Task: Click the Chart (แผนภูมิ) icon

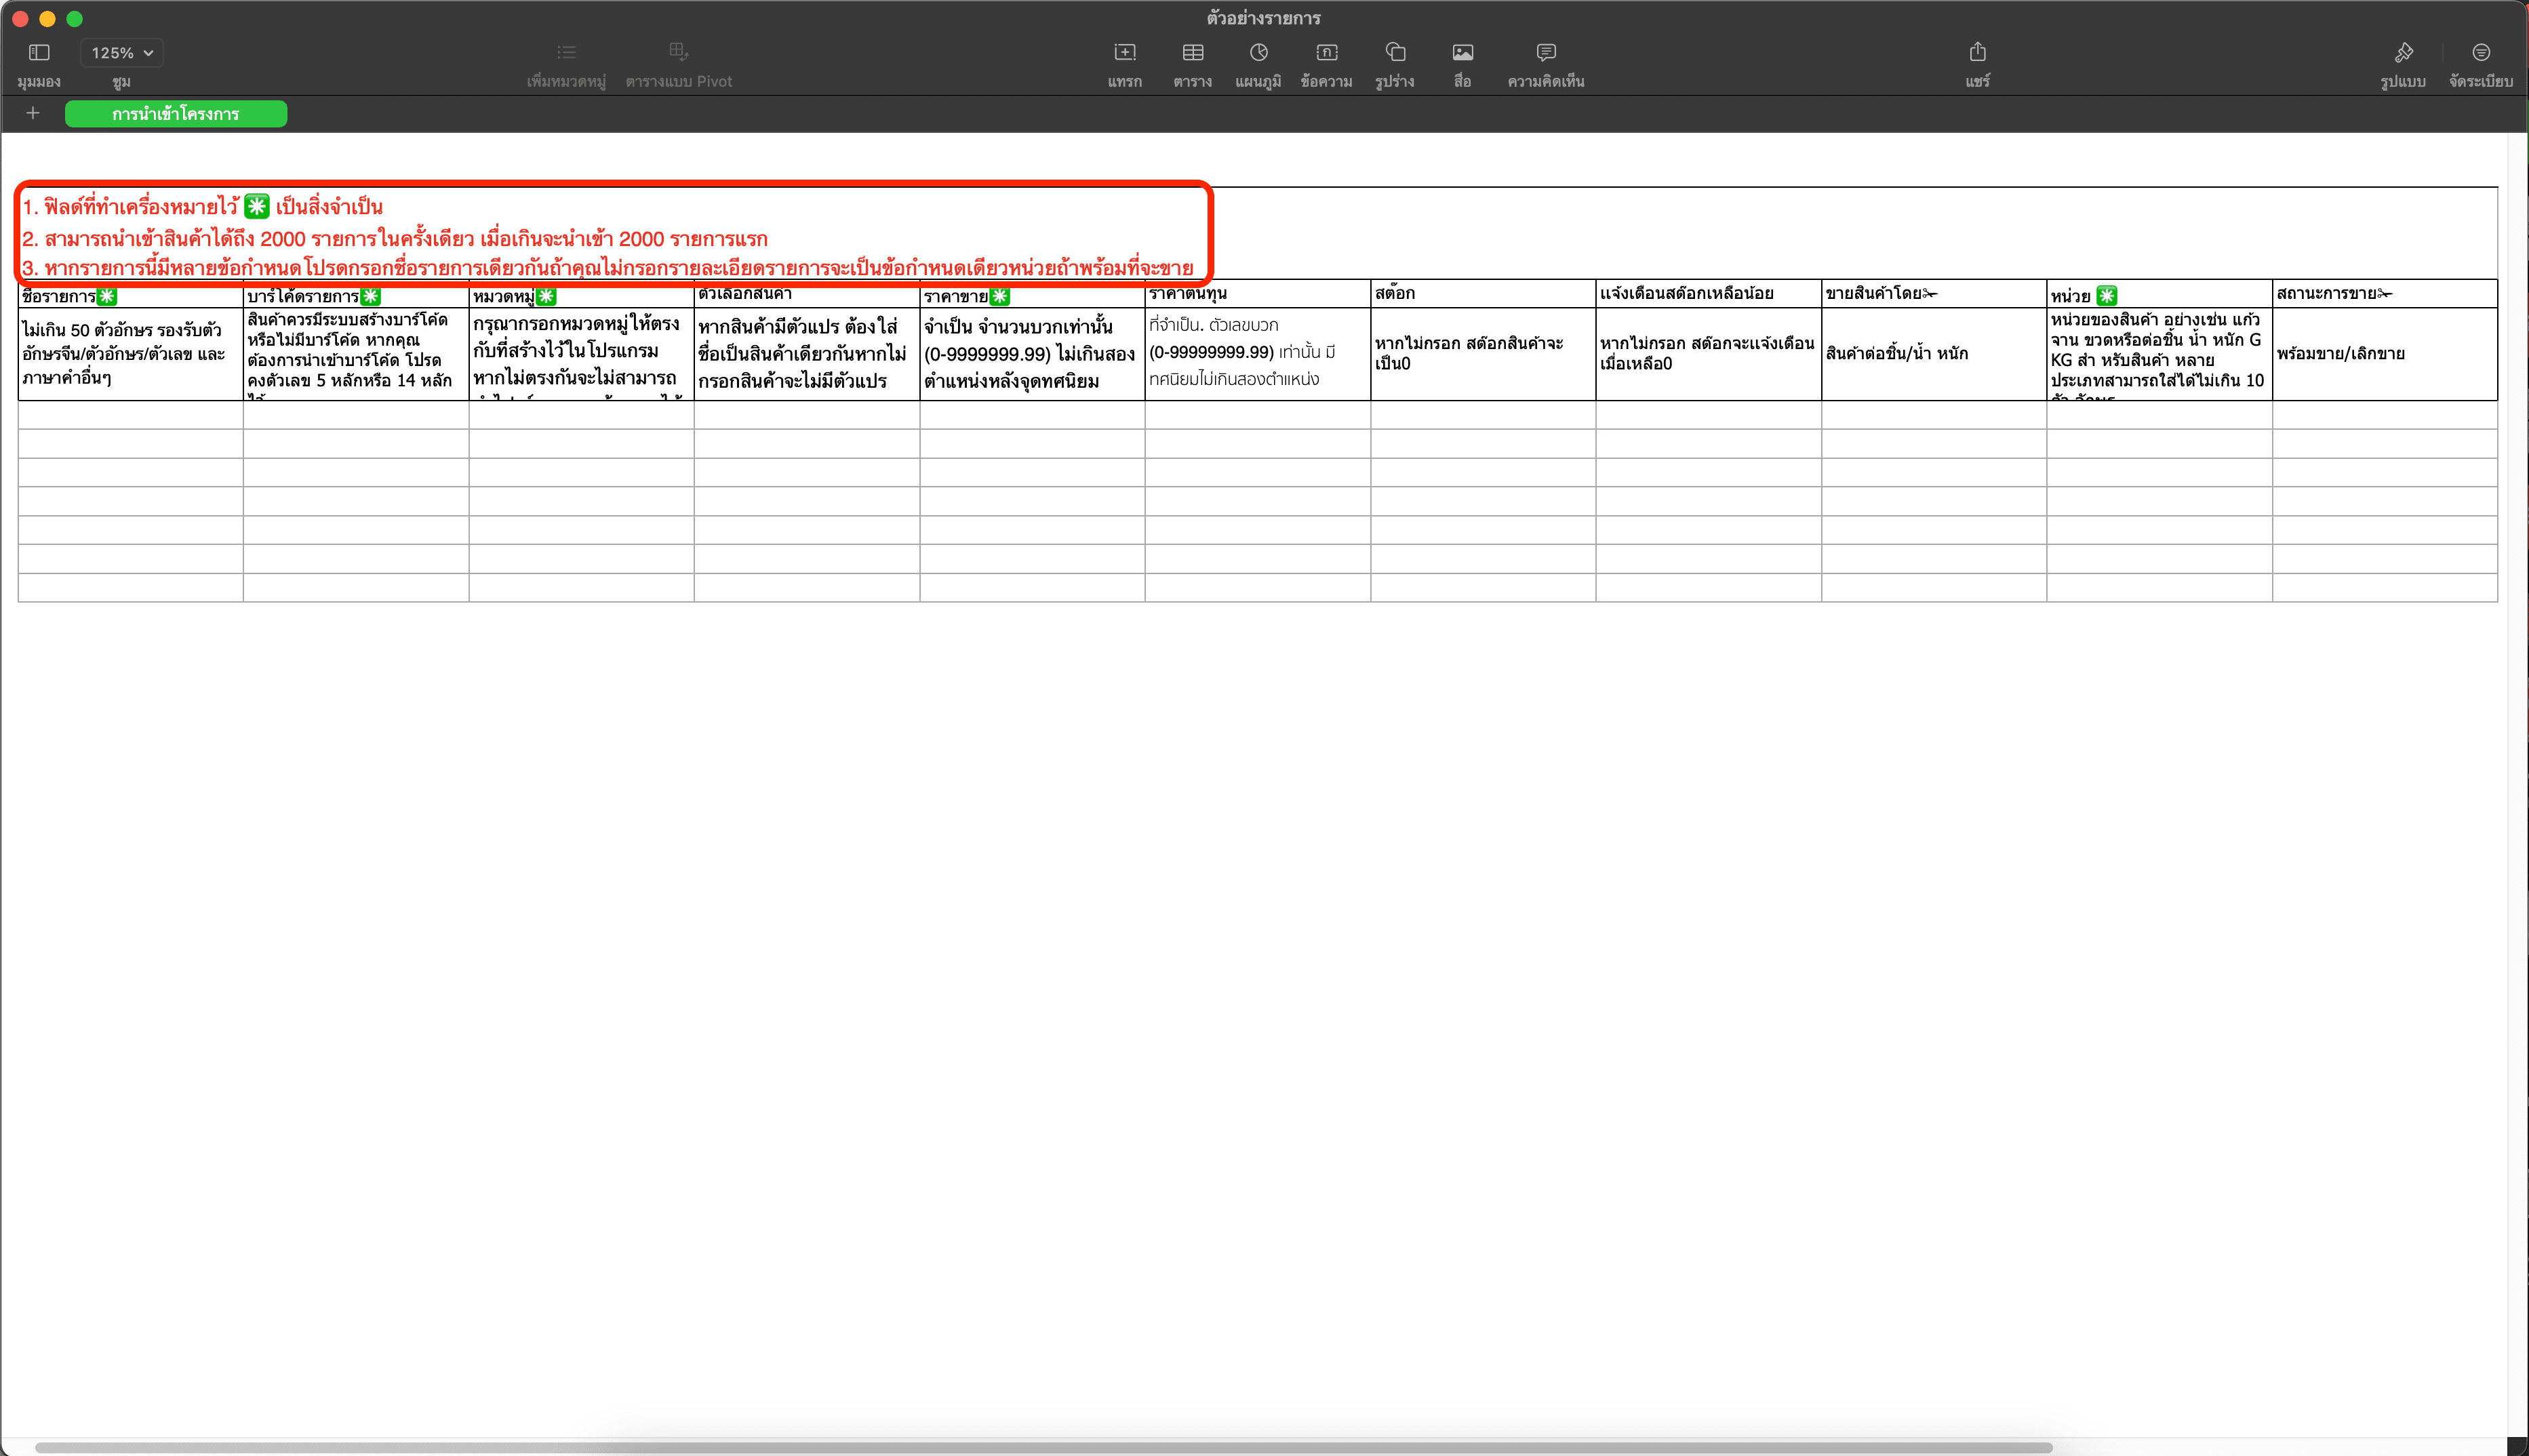Action: [x=1258, y=53]
